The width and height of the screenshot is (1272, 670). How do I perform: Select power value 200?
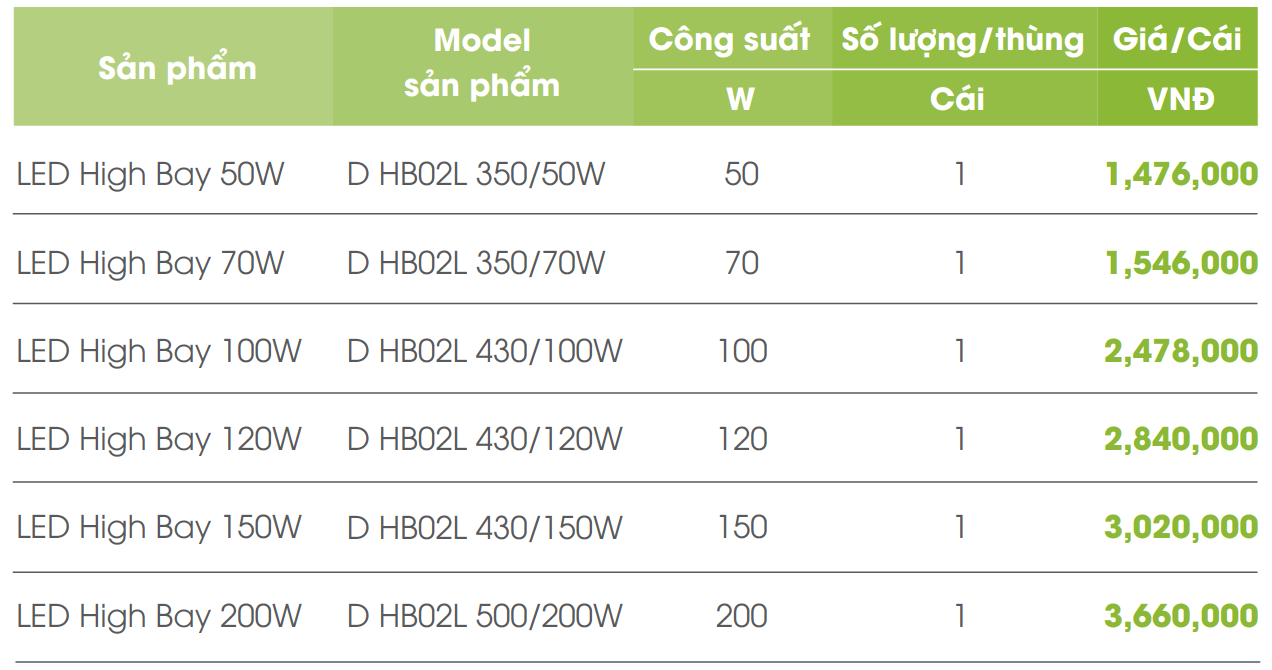[742, 615]
